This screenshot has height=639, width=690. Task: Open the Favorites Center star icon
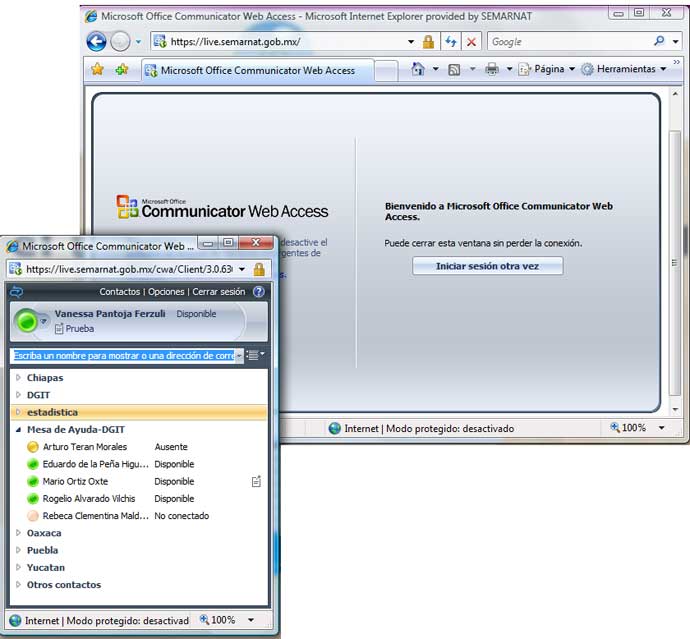98,69
